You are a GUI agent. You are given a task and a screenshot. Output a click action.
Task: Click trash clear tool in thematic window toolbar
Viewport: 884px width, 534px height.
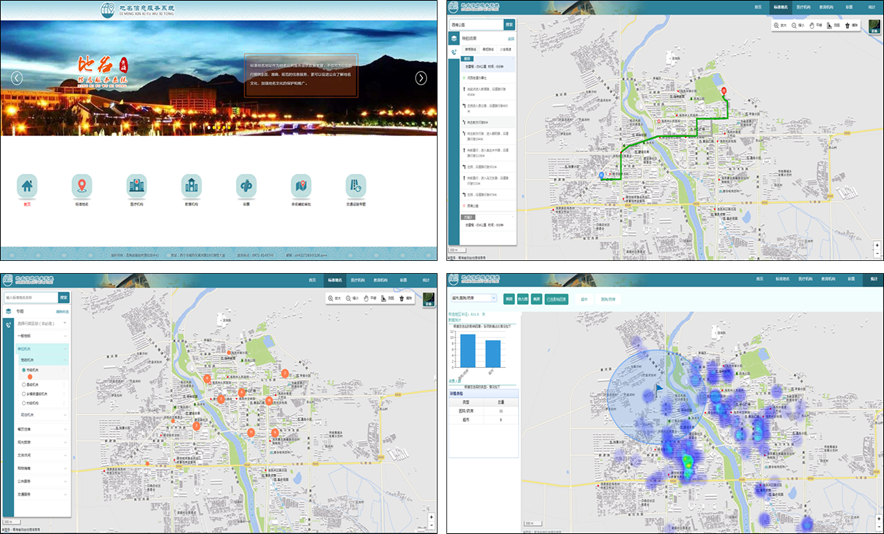(x=406, y=298)
